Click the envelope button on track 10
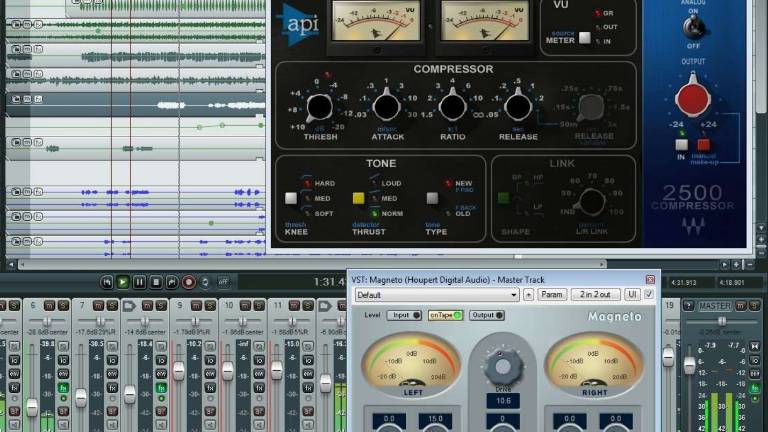The image size is (768, 432). pos(259,374)
